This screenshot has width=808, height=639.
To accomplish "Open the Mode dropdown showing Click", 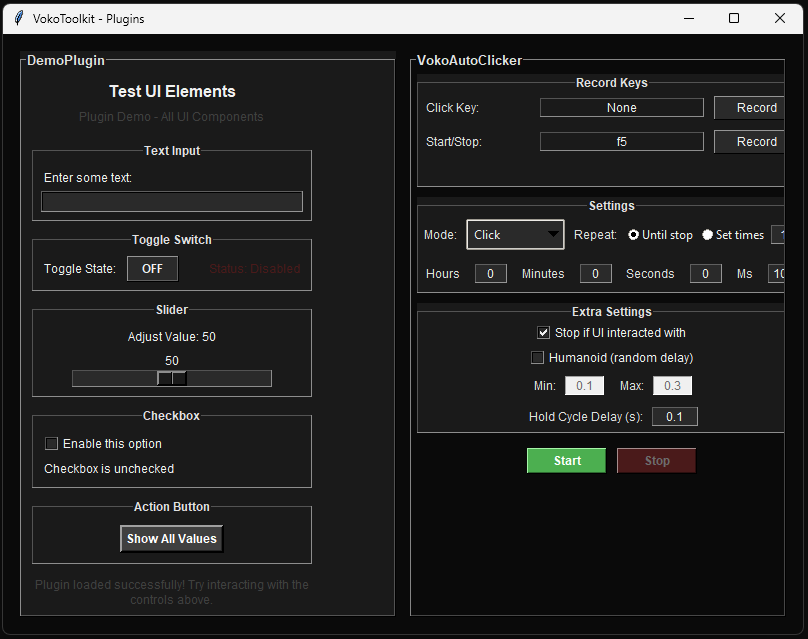I will [515, 234].
